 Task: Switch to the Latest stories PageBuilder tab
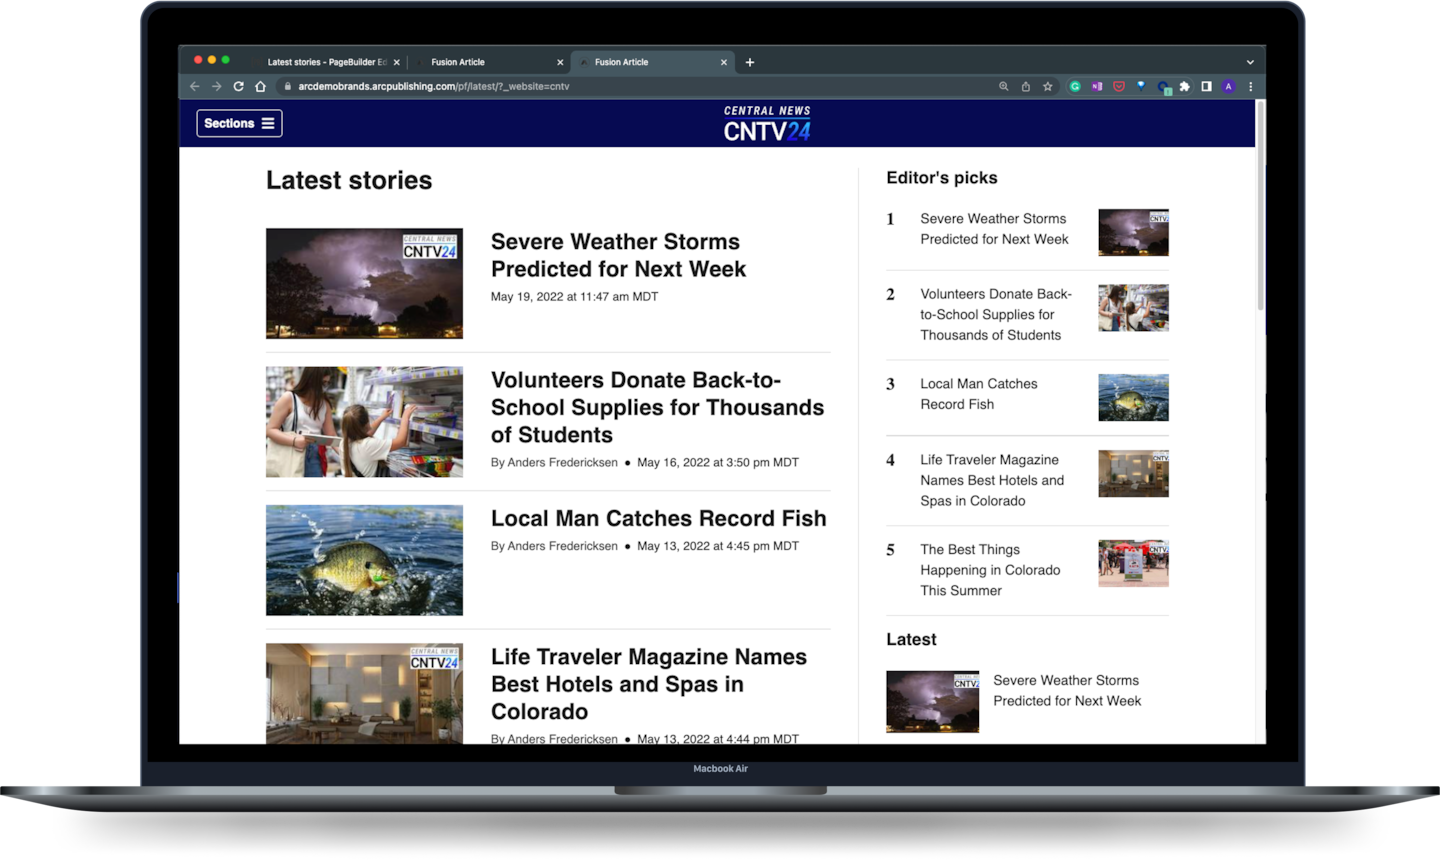pyautogui.click(x=320, y=61)
